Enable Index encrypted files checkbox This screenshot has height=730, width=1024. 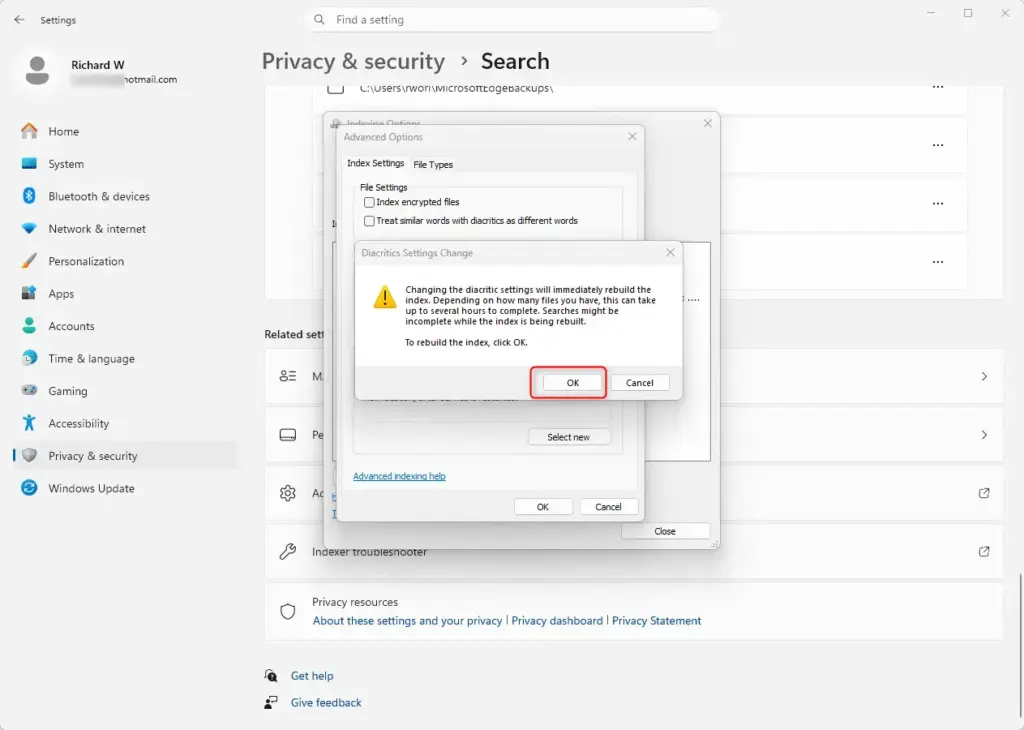point(369,202)
